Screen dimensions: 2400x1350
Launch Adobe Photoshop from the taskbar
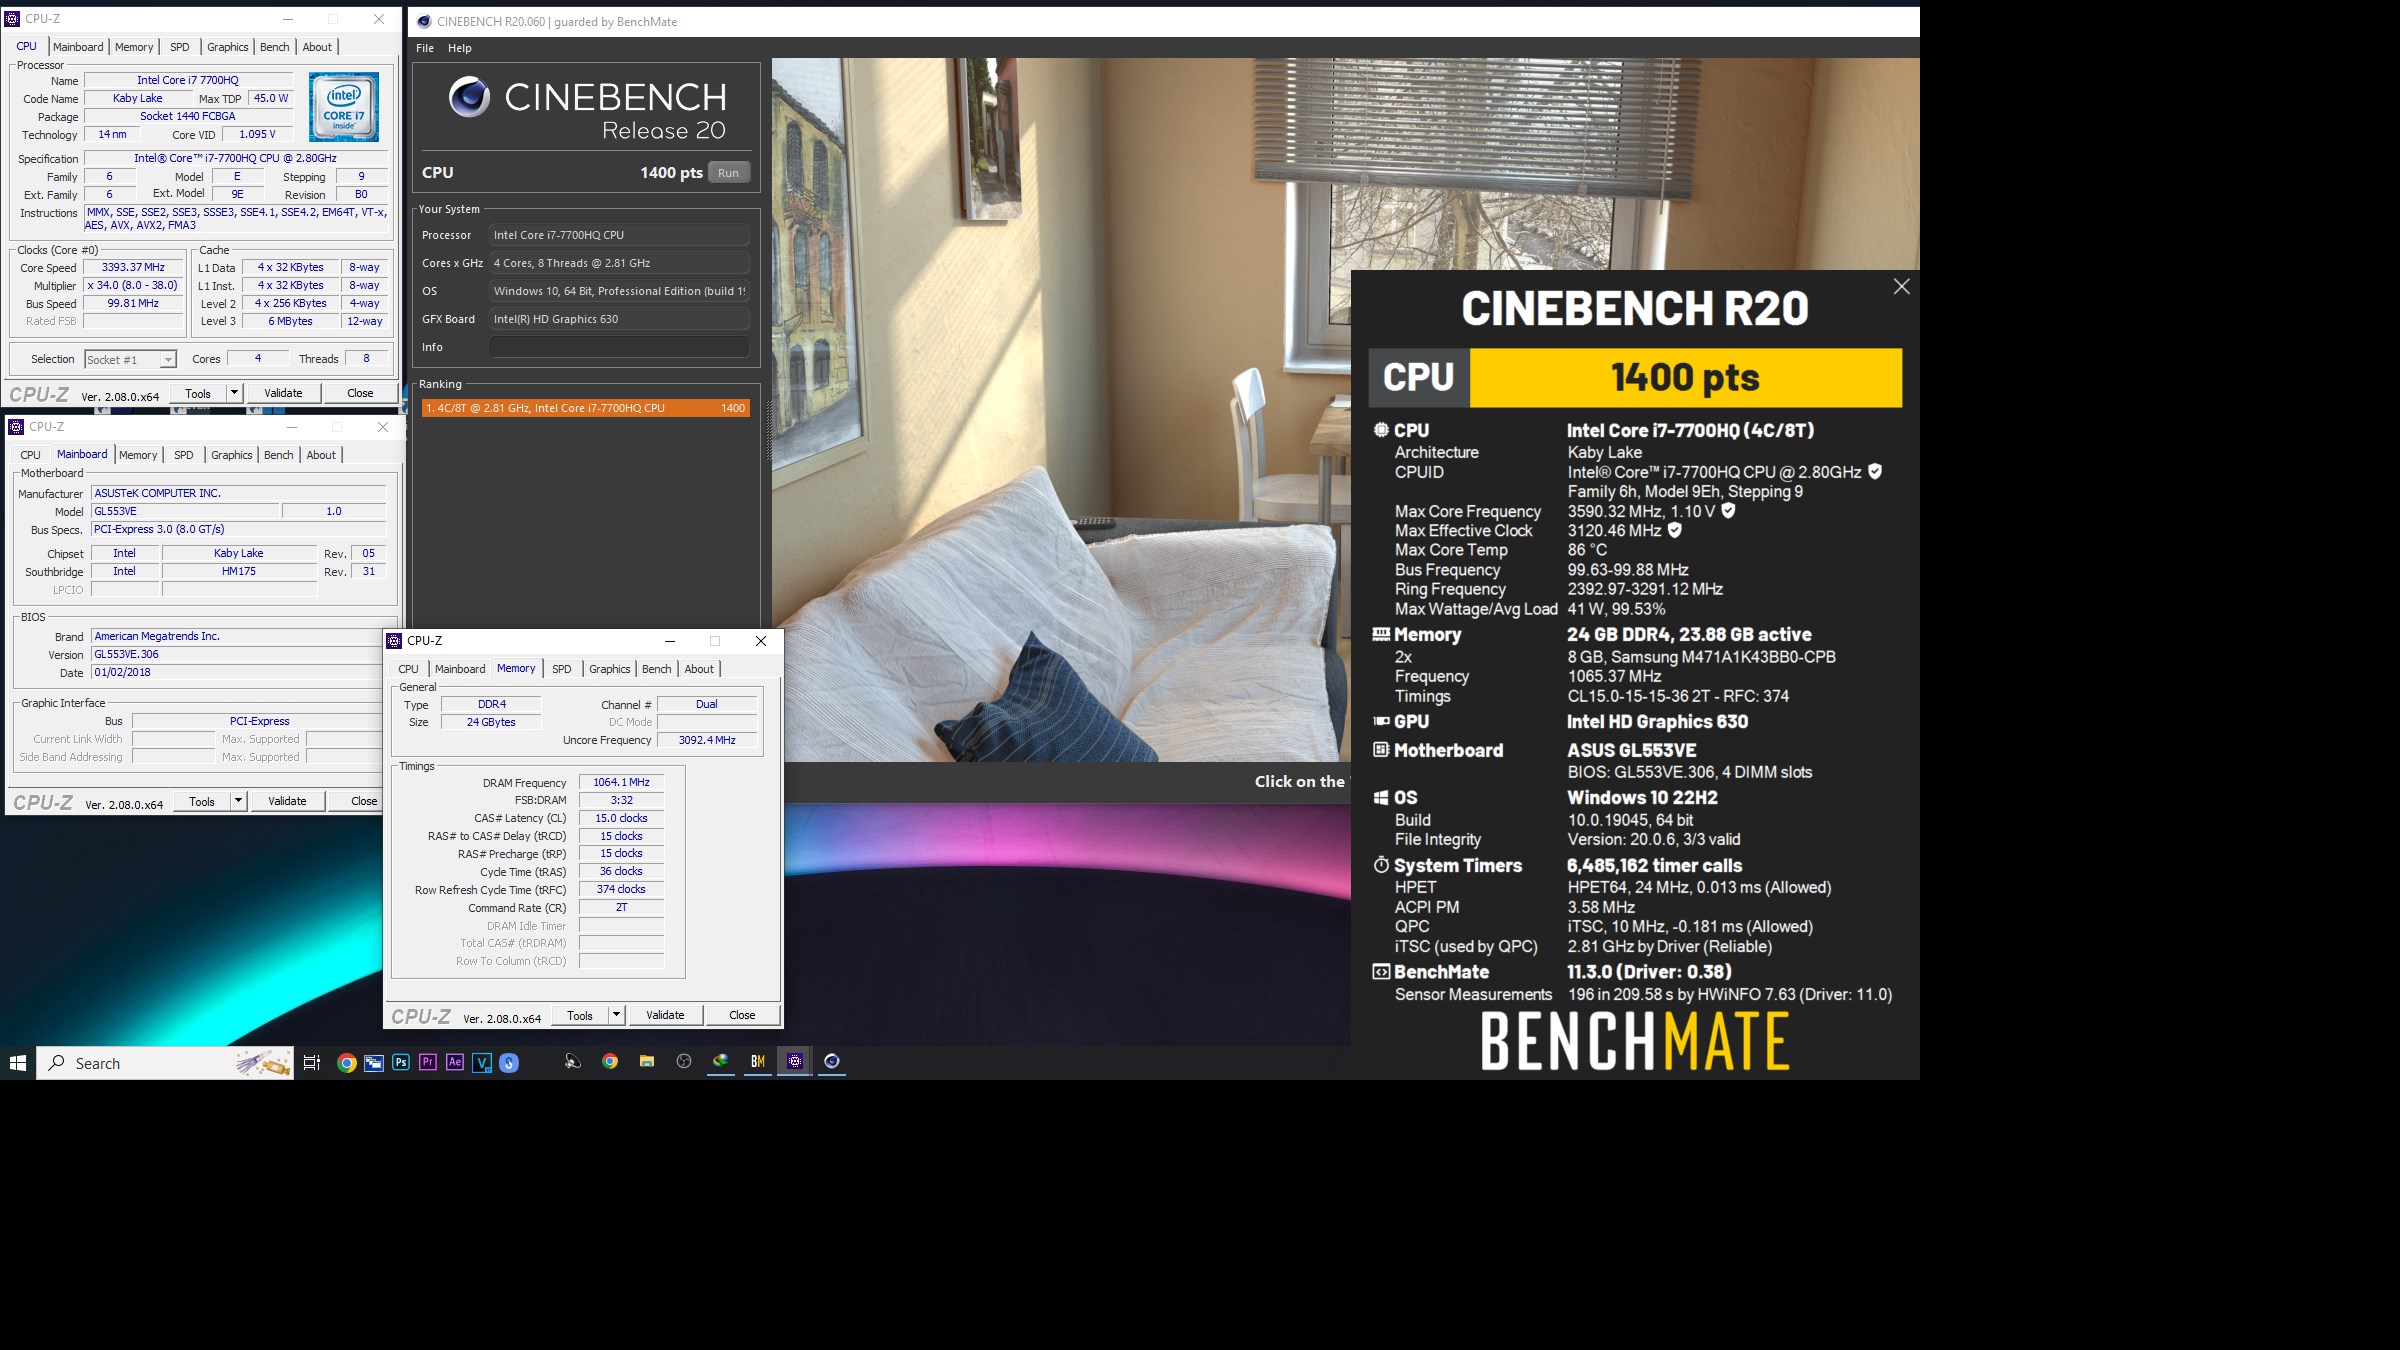tap(401, 1062)
